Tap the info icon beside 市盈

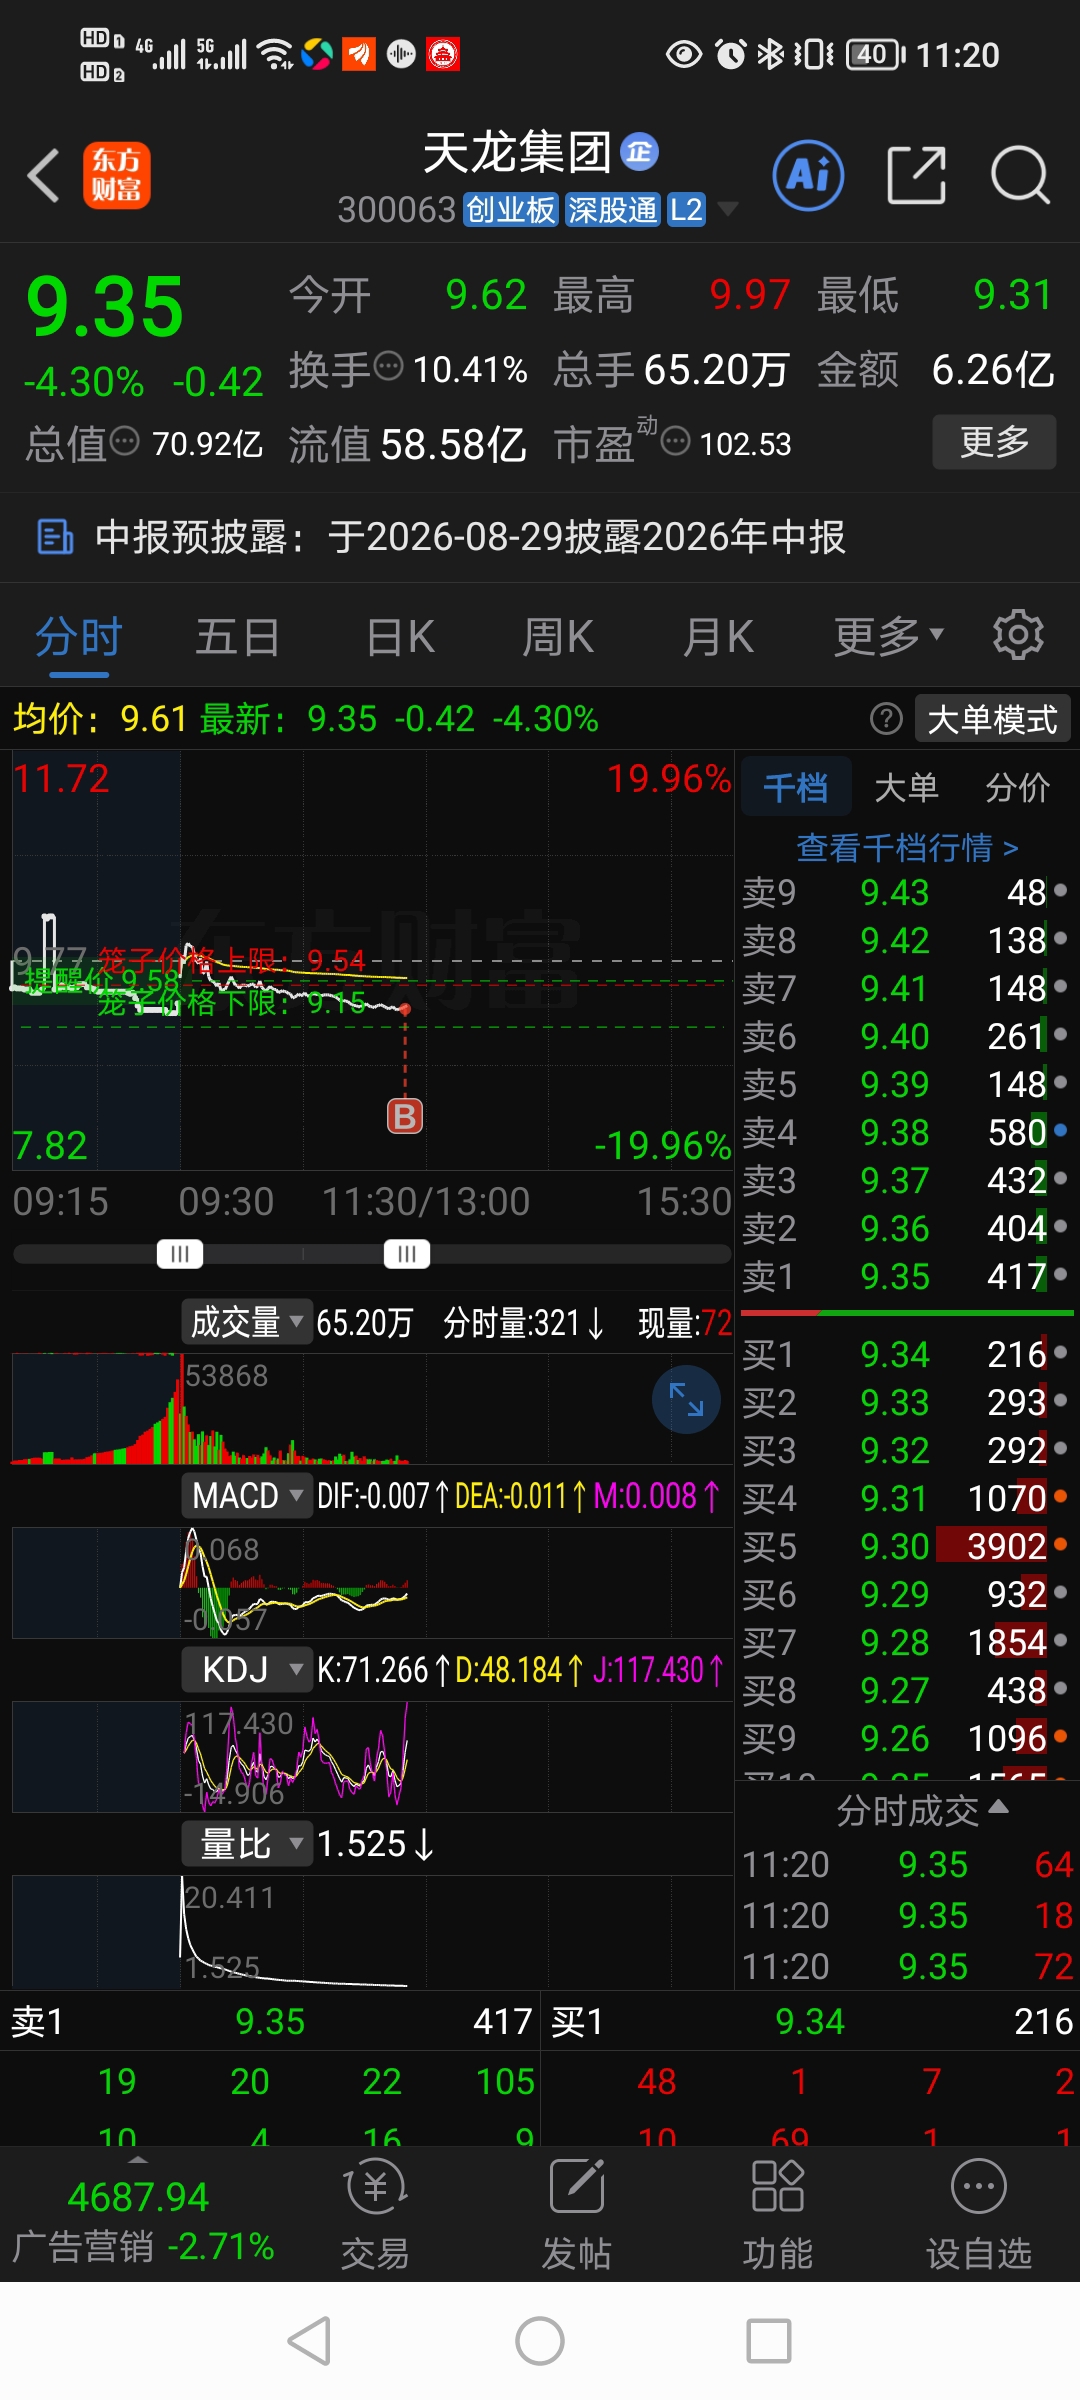tap(676, 440)
